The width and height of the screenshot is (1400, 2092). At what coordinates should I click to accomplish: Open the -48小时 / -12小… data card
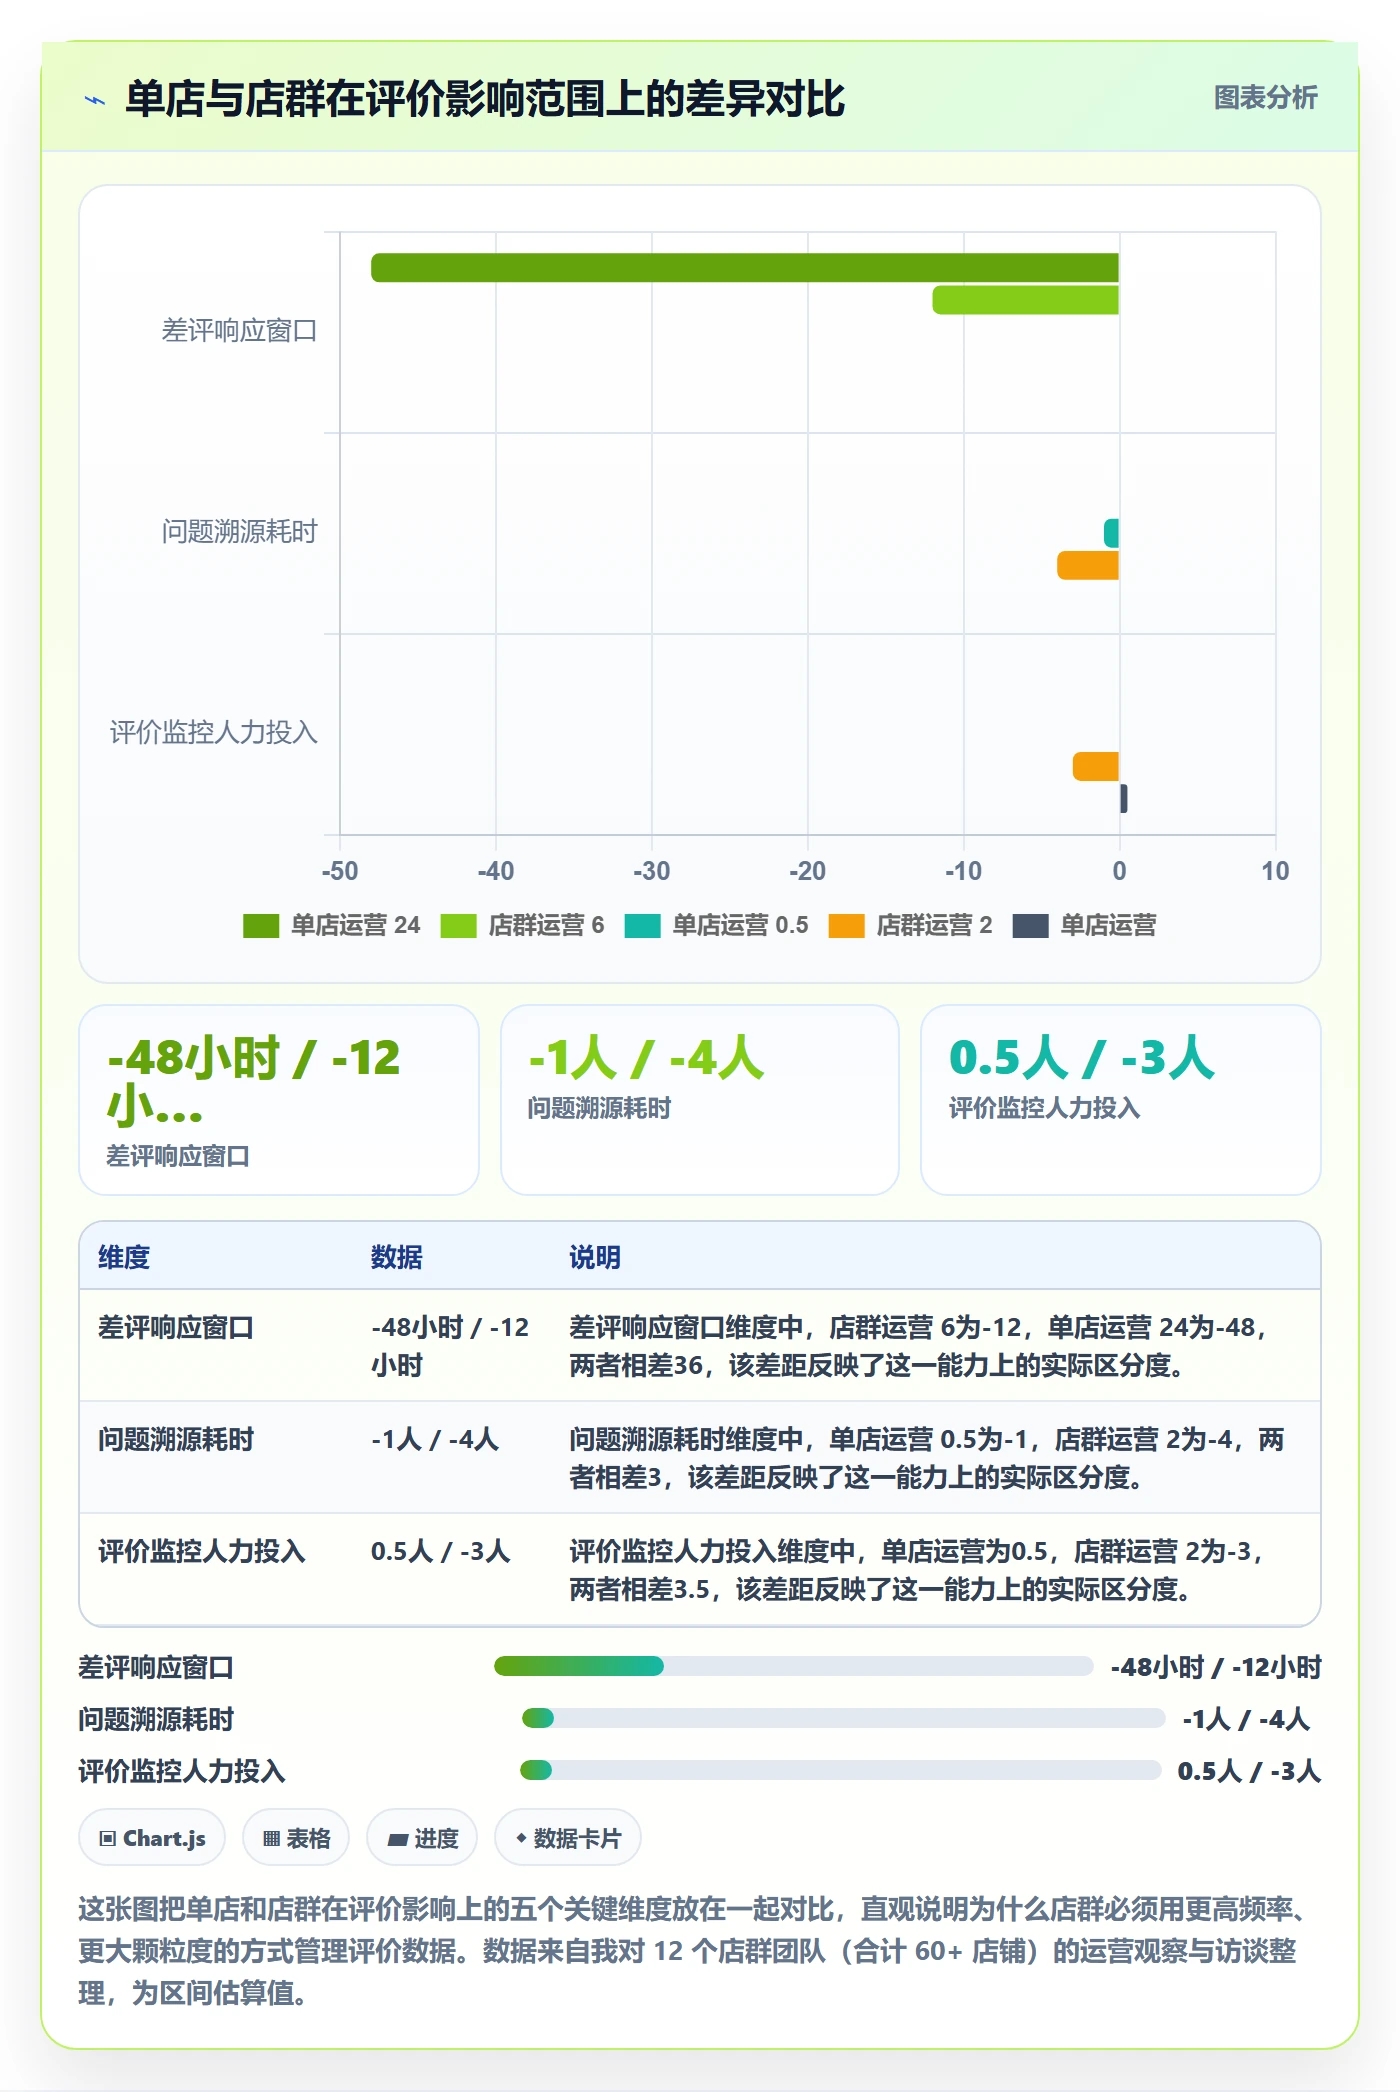[279, 1100]
